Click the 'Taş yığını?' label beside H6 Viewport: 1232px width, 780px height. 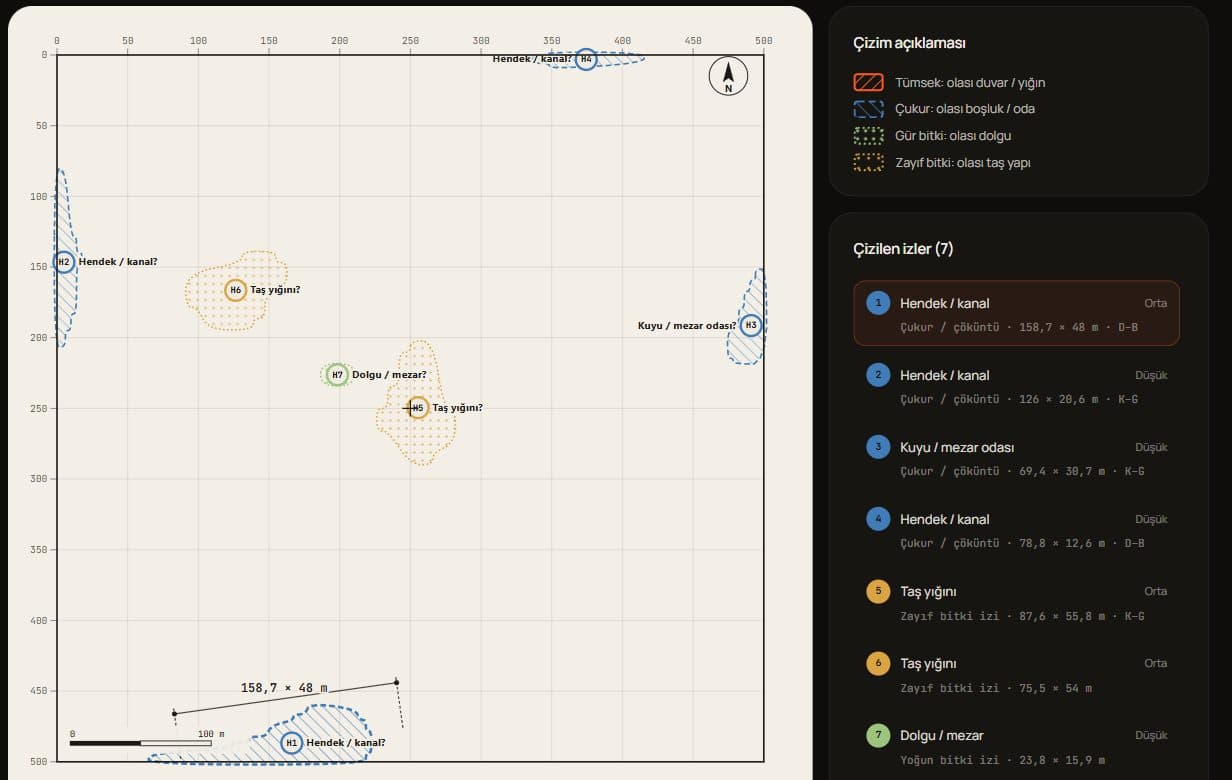[x=275, y=290]
